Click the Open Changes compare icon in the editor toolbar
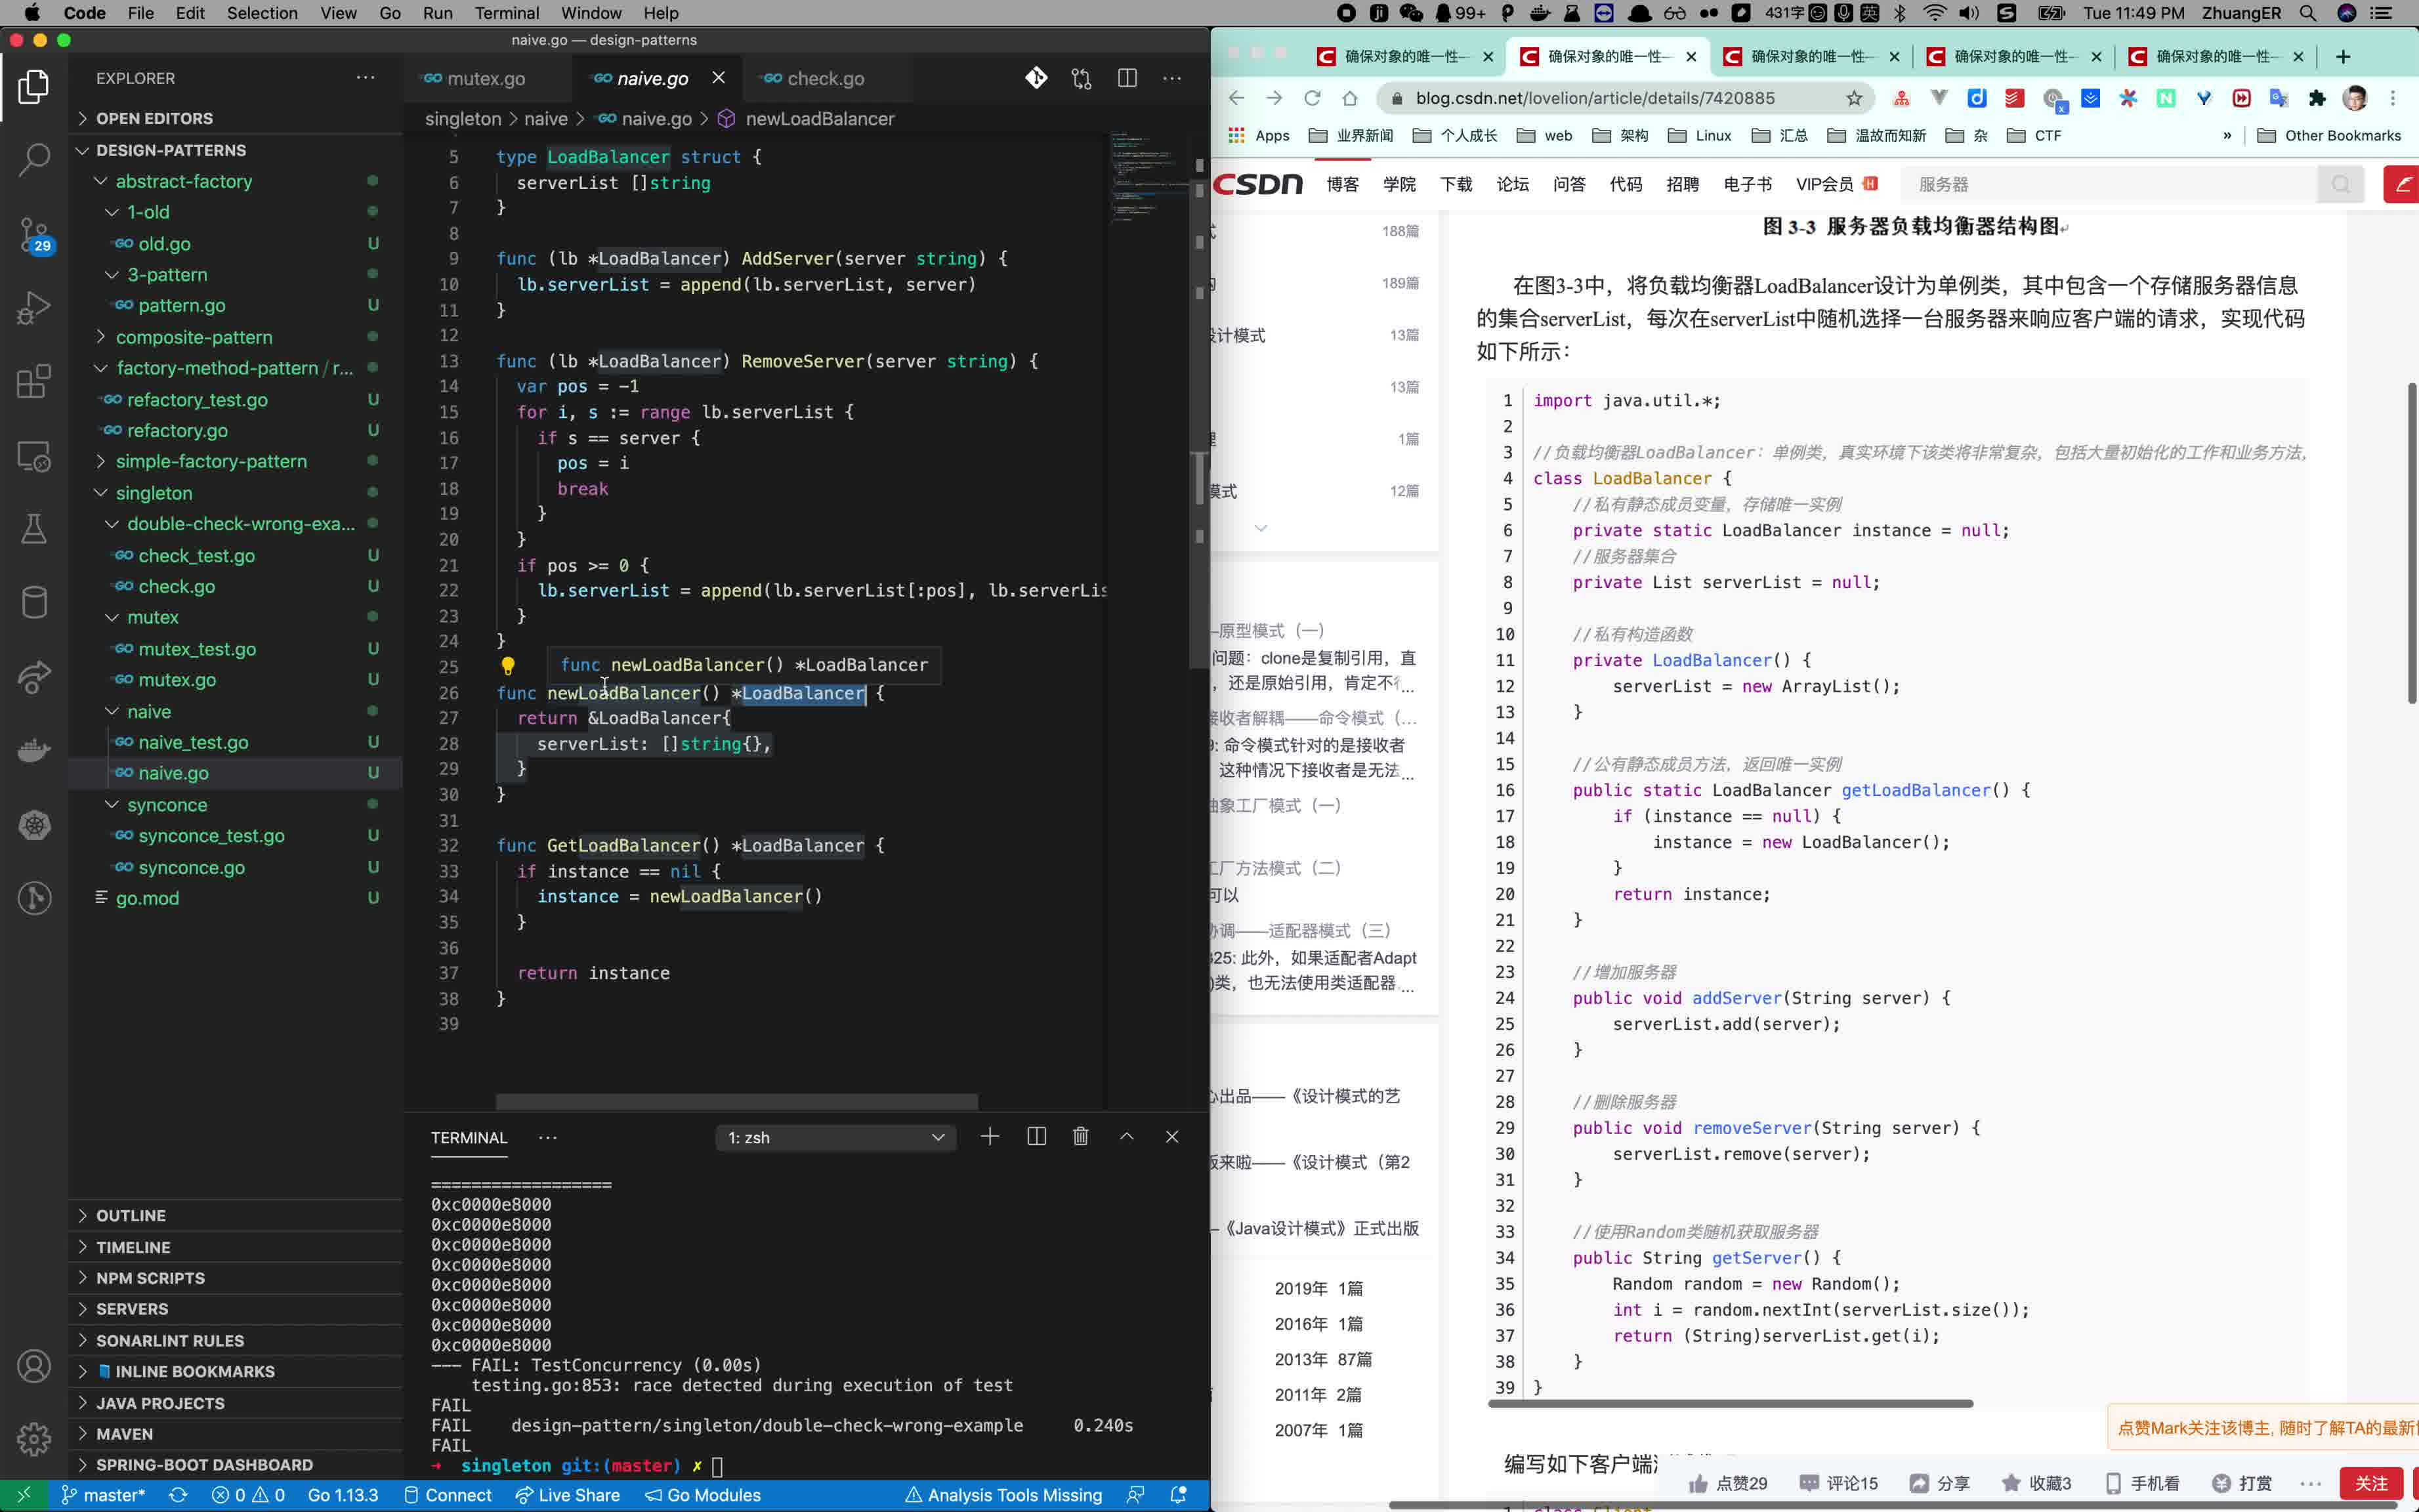This screenshot has width=2419, height=1512. pos(1081,79)
